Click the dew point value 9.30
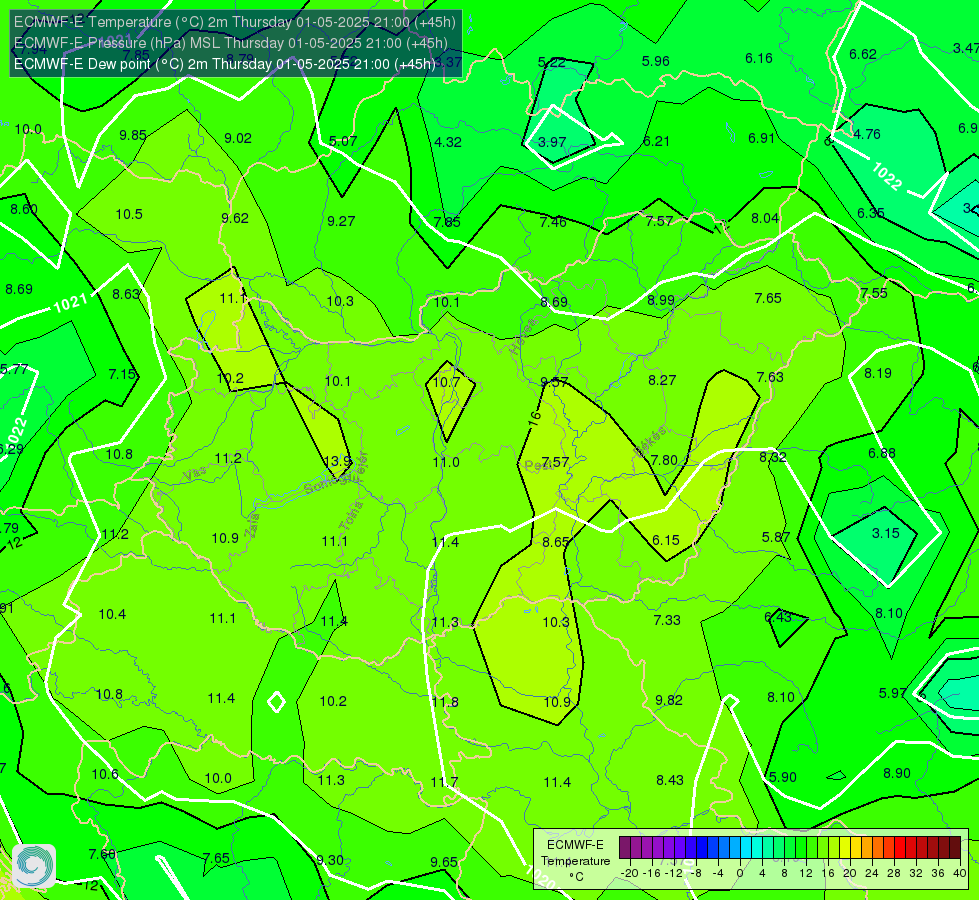The image size is (979, 900). pyautogui.click(x=330, y=860)
